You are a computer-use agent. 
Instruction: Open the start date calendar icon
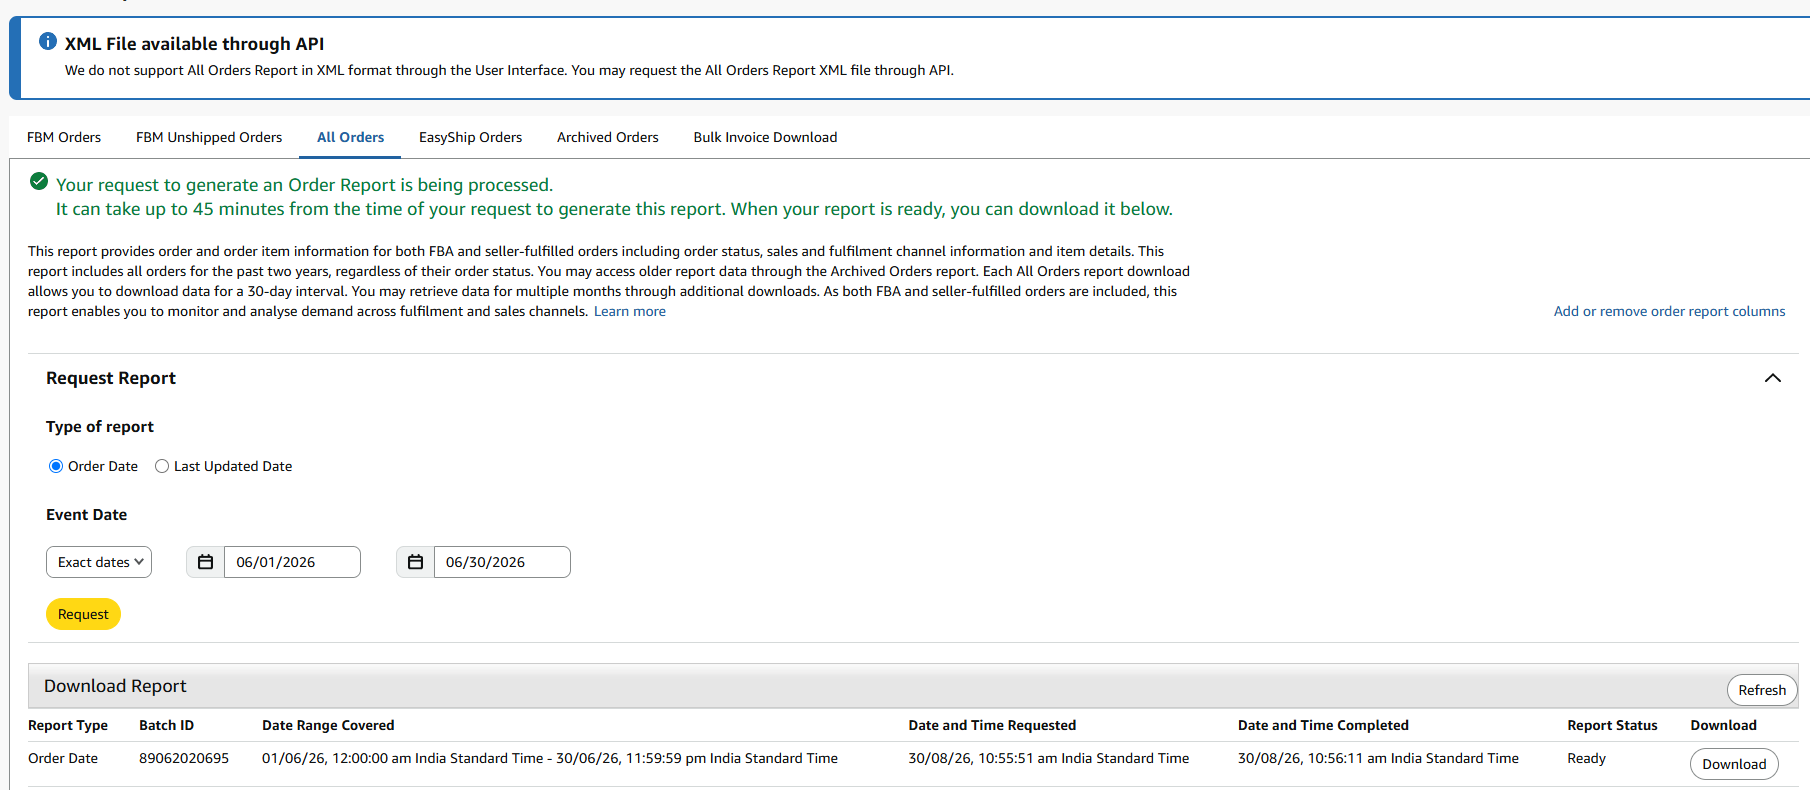(205, 562)
